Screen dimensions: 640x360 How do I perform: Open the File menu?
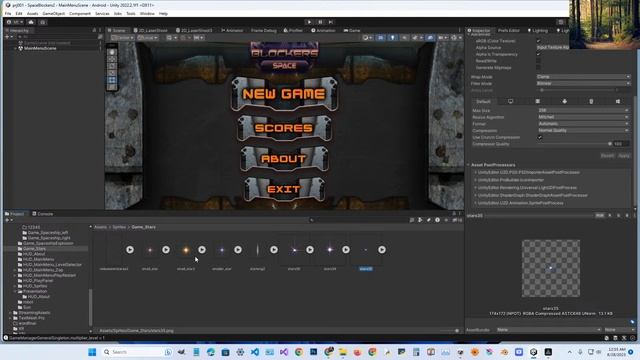(x=8, y=13)
